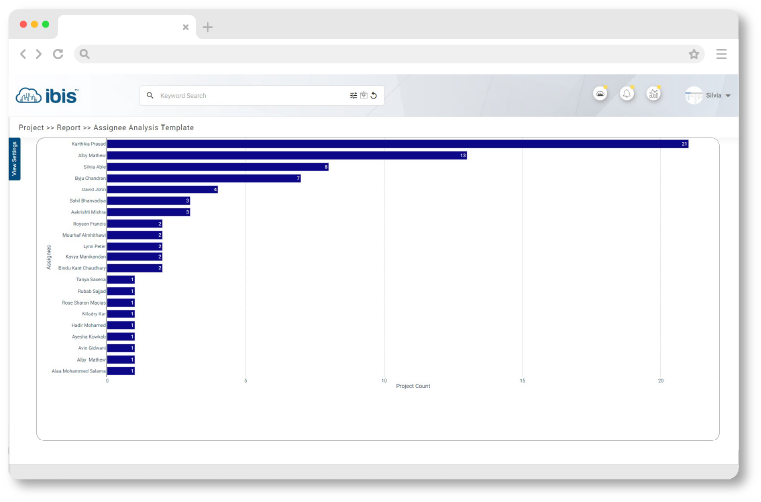Screen dimensions: 761x502
Task: Open the notifications bell icon
Action: pyautogui.click(x=627, y=94)
